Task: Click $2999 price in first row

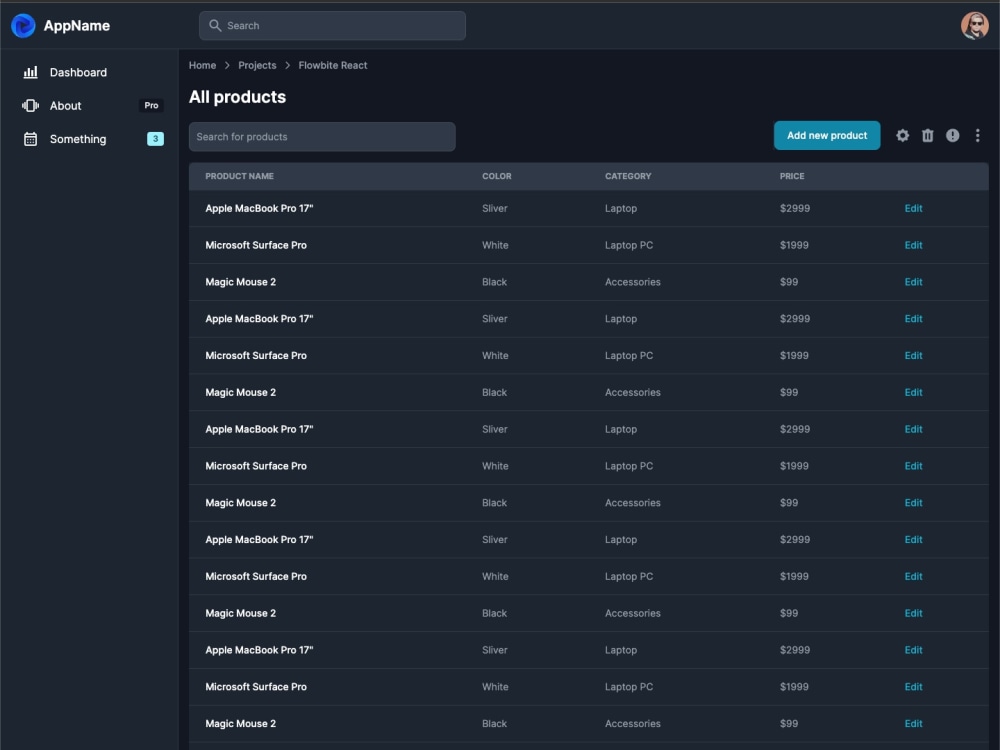Action: click(x=795, y=208)
